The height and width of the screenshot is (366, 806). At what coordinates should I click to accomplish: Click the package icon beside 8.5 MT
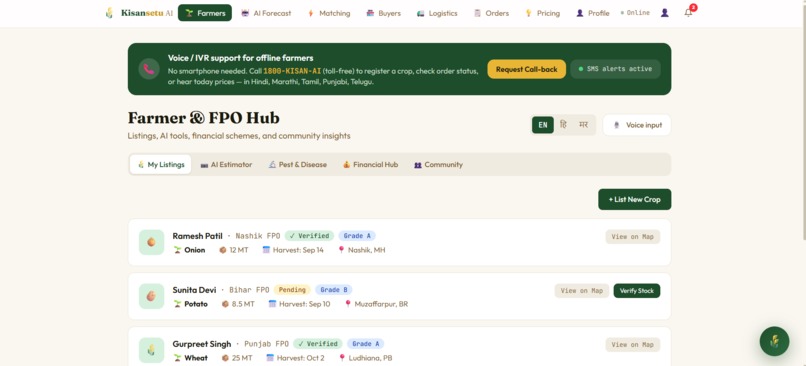[x=225, y=304]
